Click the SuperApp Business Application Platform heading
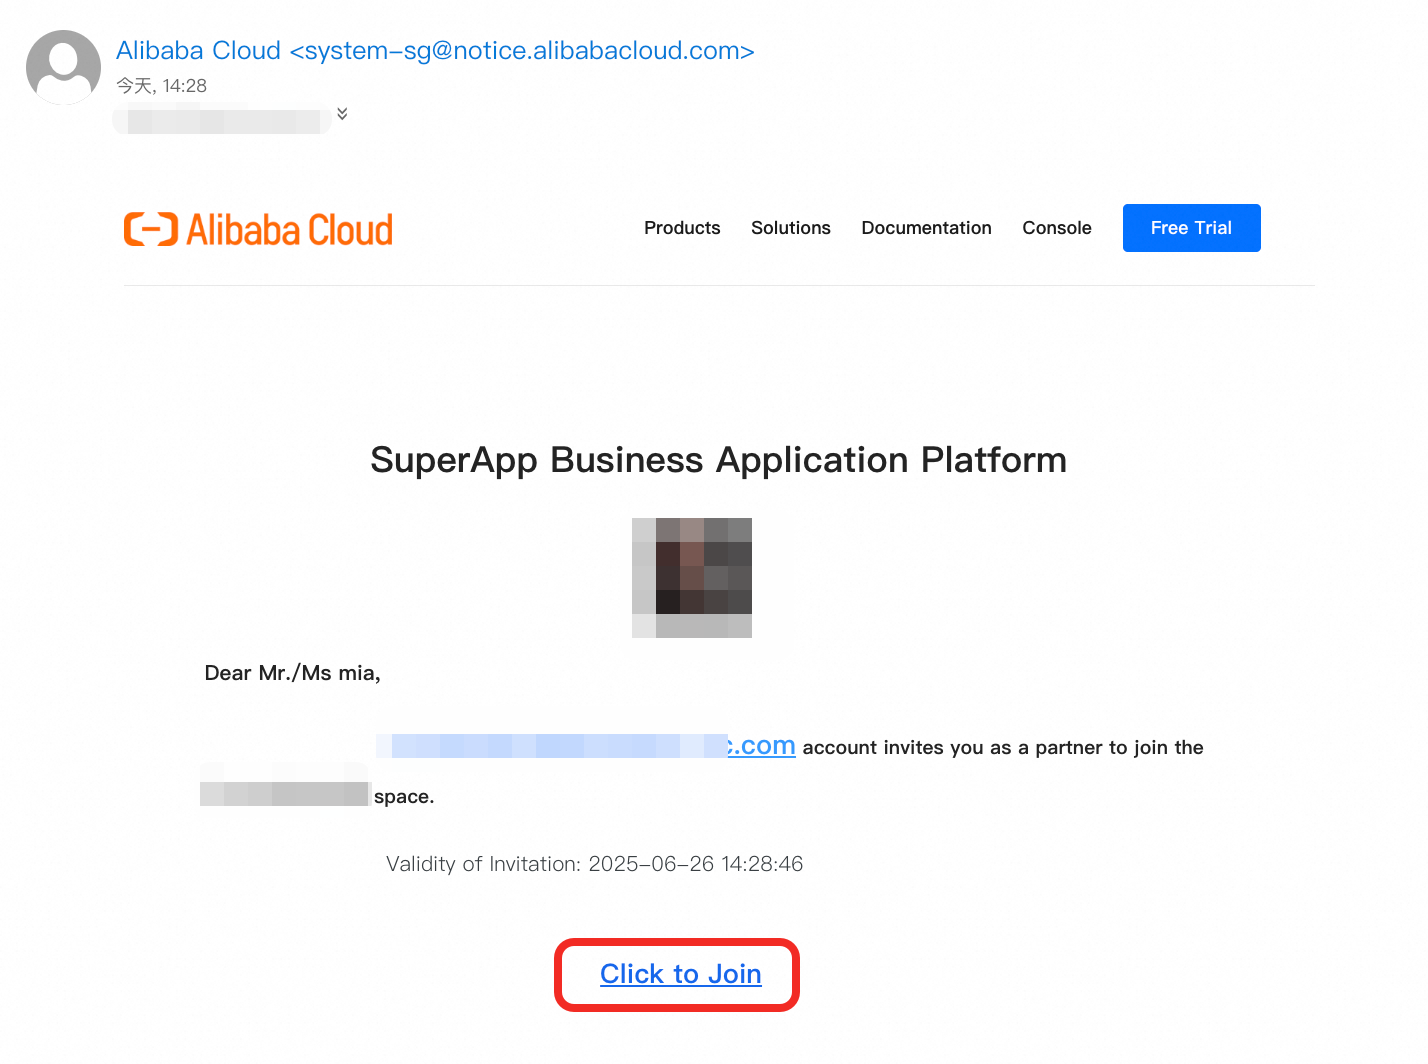Image resolution: width=1428 pixels, height=1064 pixels. [x=718, y=460]
